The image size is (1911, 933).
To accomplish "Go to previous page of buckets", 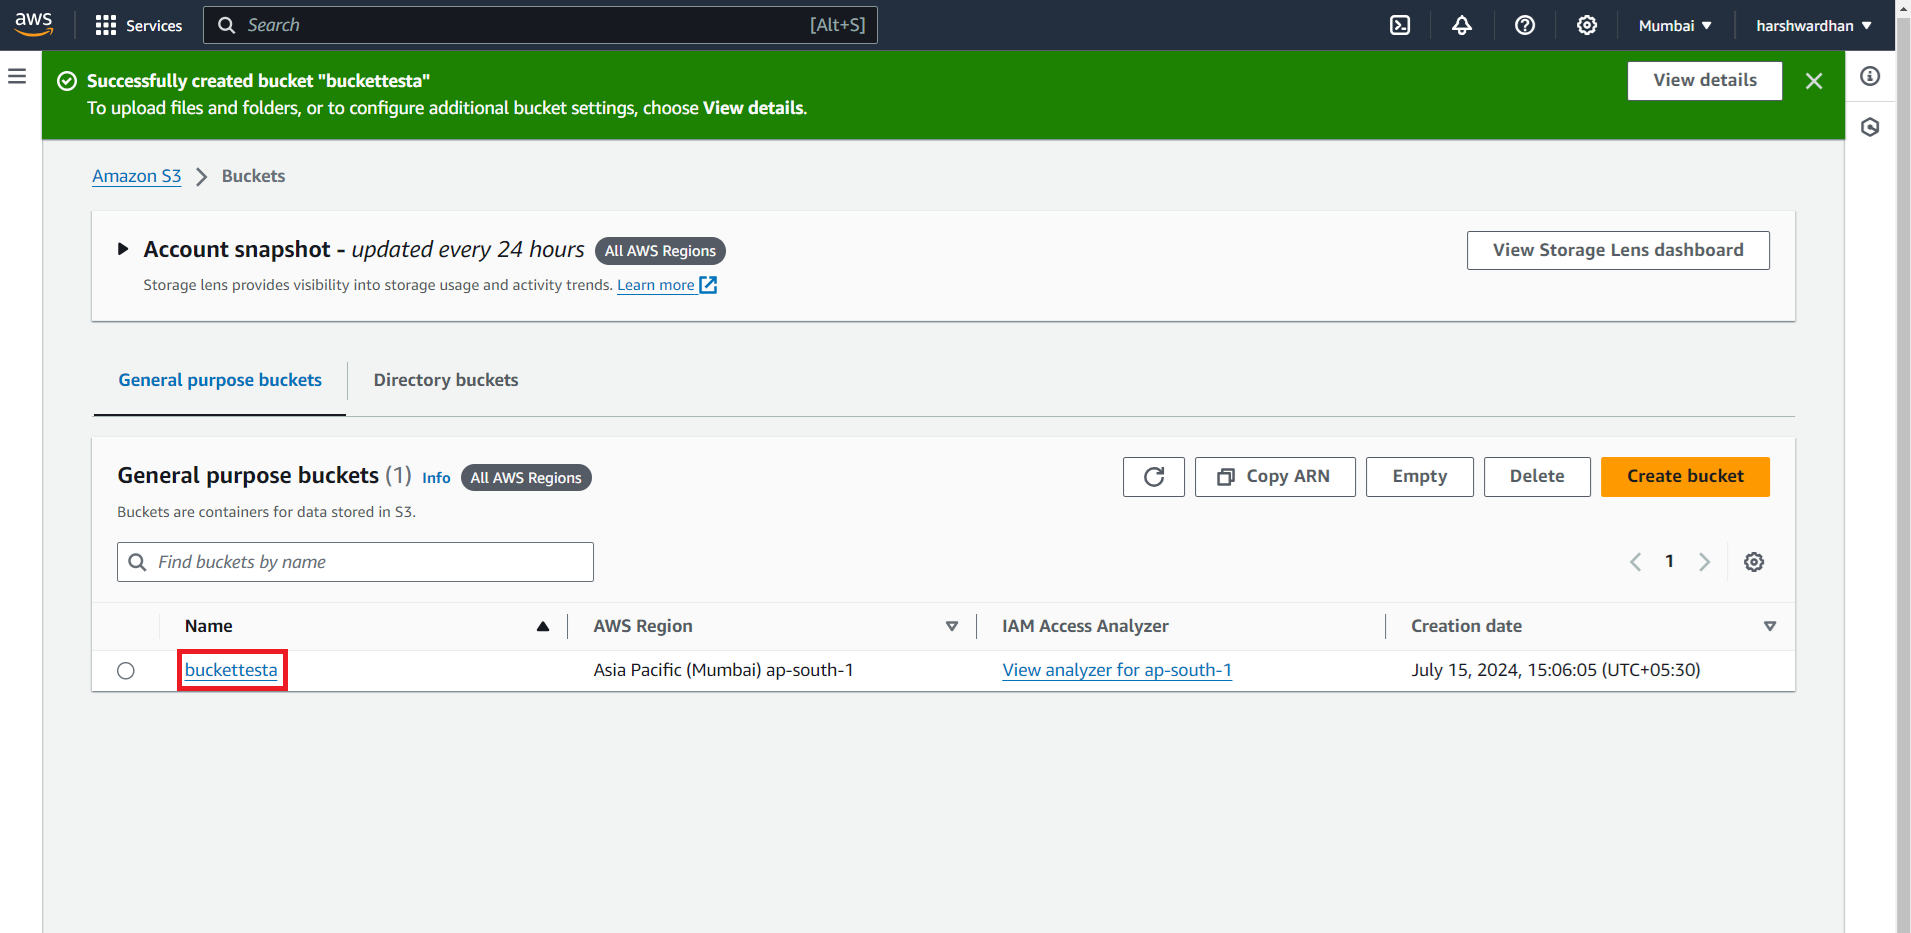I will pyautogui.click(x=1635, y=562).
